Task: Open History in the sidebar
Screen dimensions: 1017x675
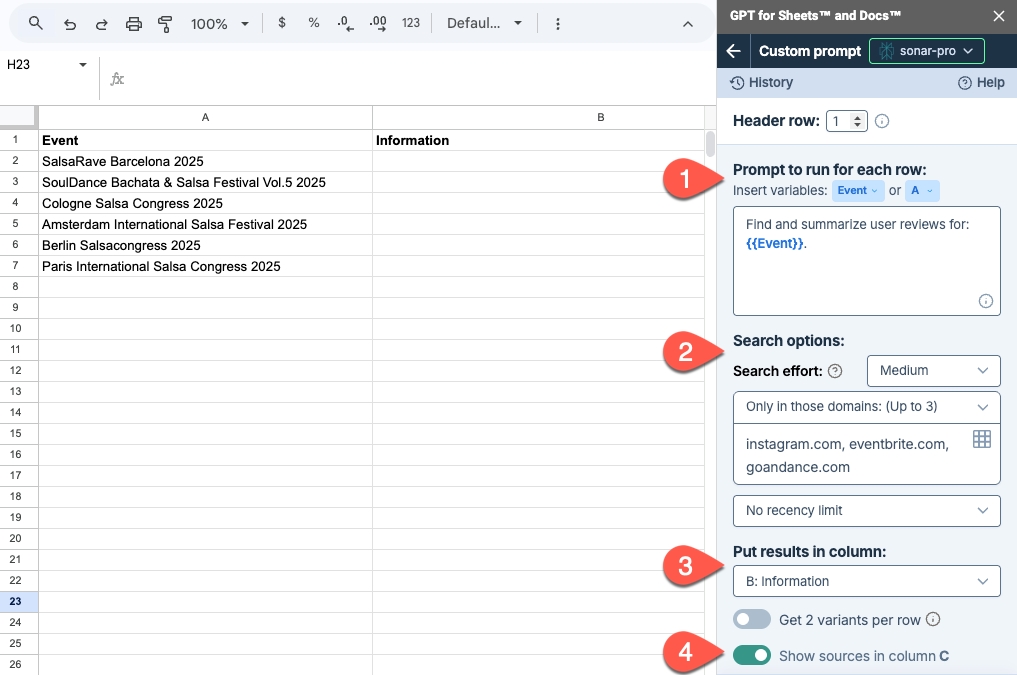Action: pos(761,82)
